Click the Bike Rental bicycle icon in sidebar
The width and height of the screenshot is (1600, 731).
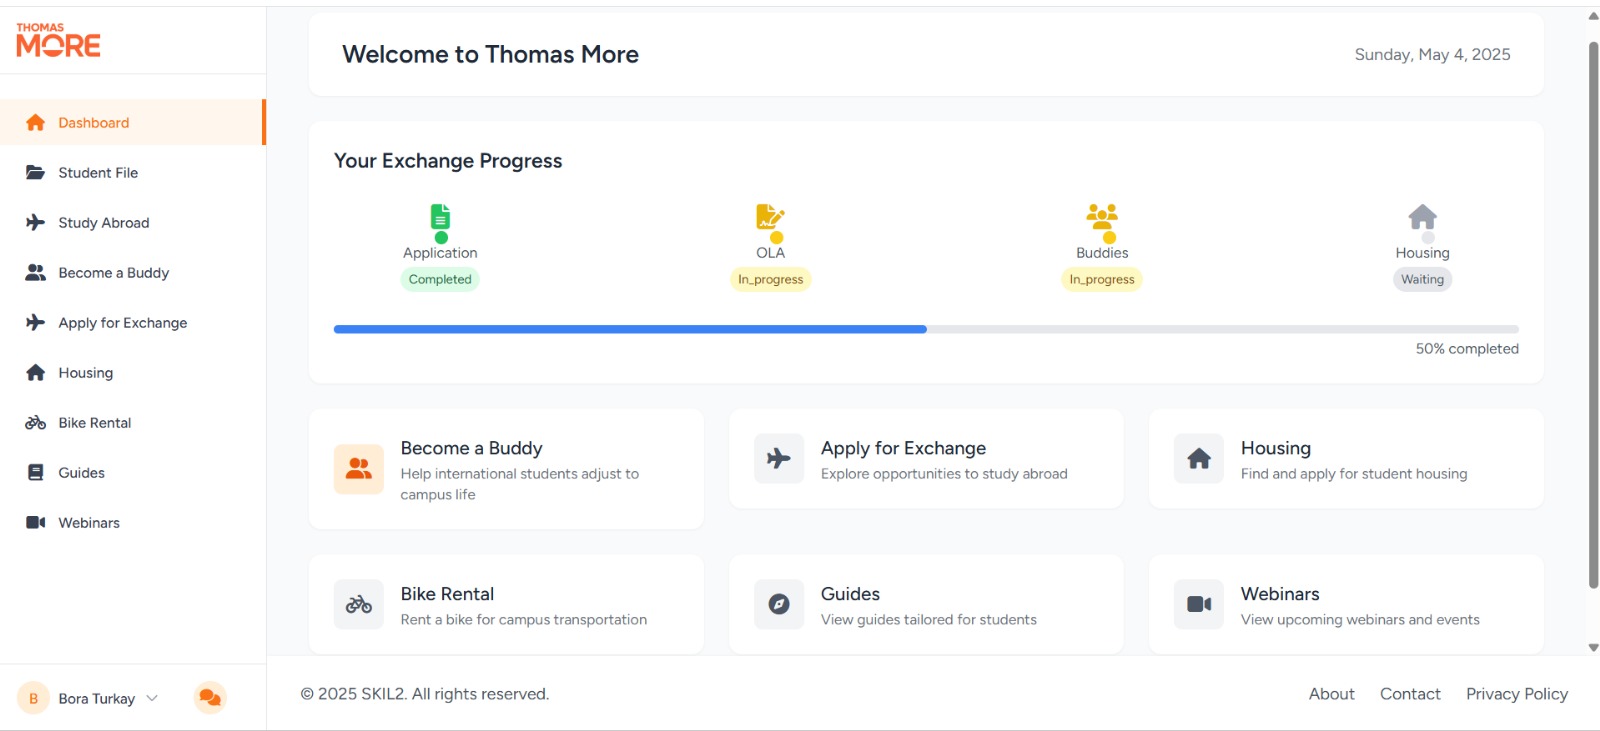(x=36, y=422)
